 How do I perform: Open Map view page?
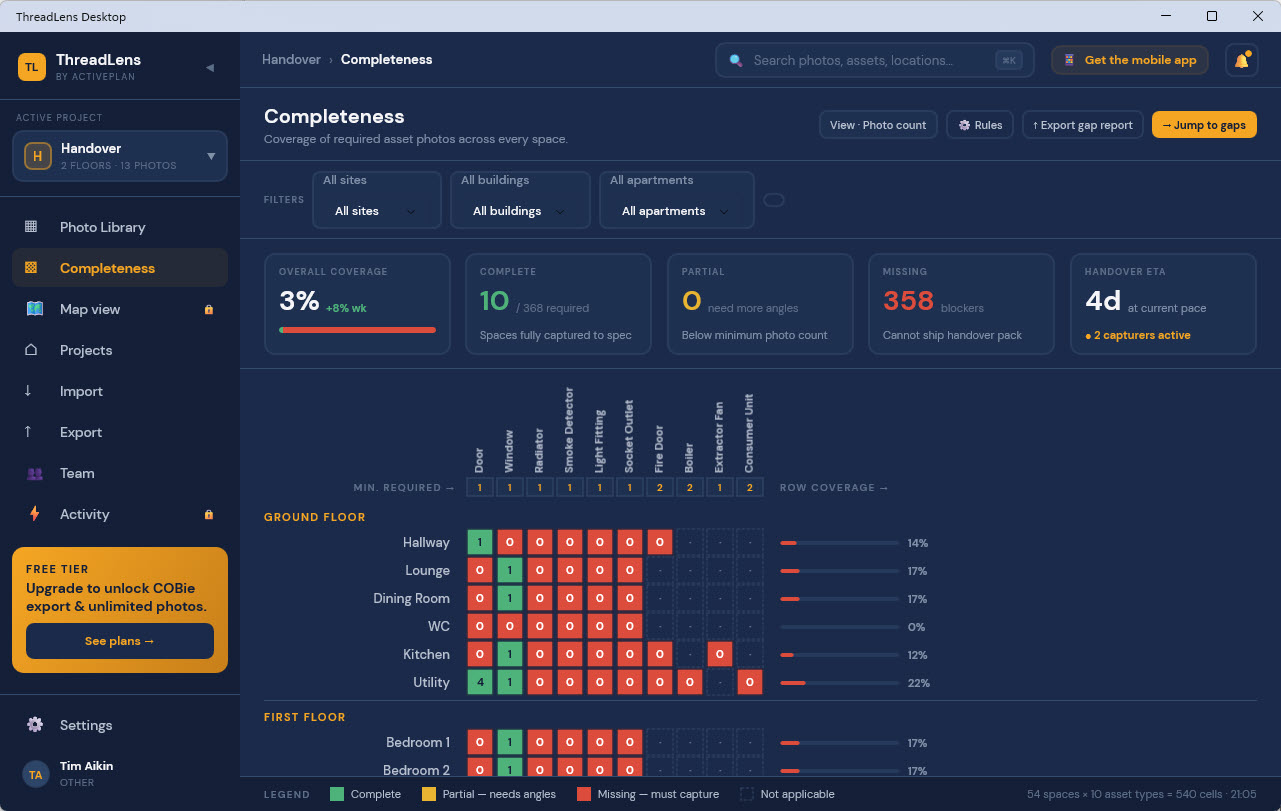[120, 309]
